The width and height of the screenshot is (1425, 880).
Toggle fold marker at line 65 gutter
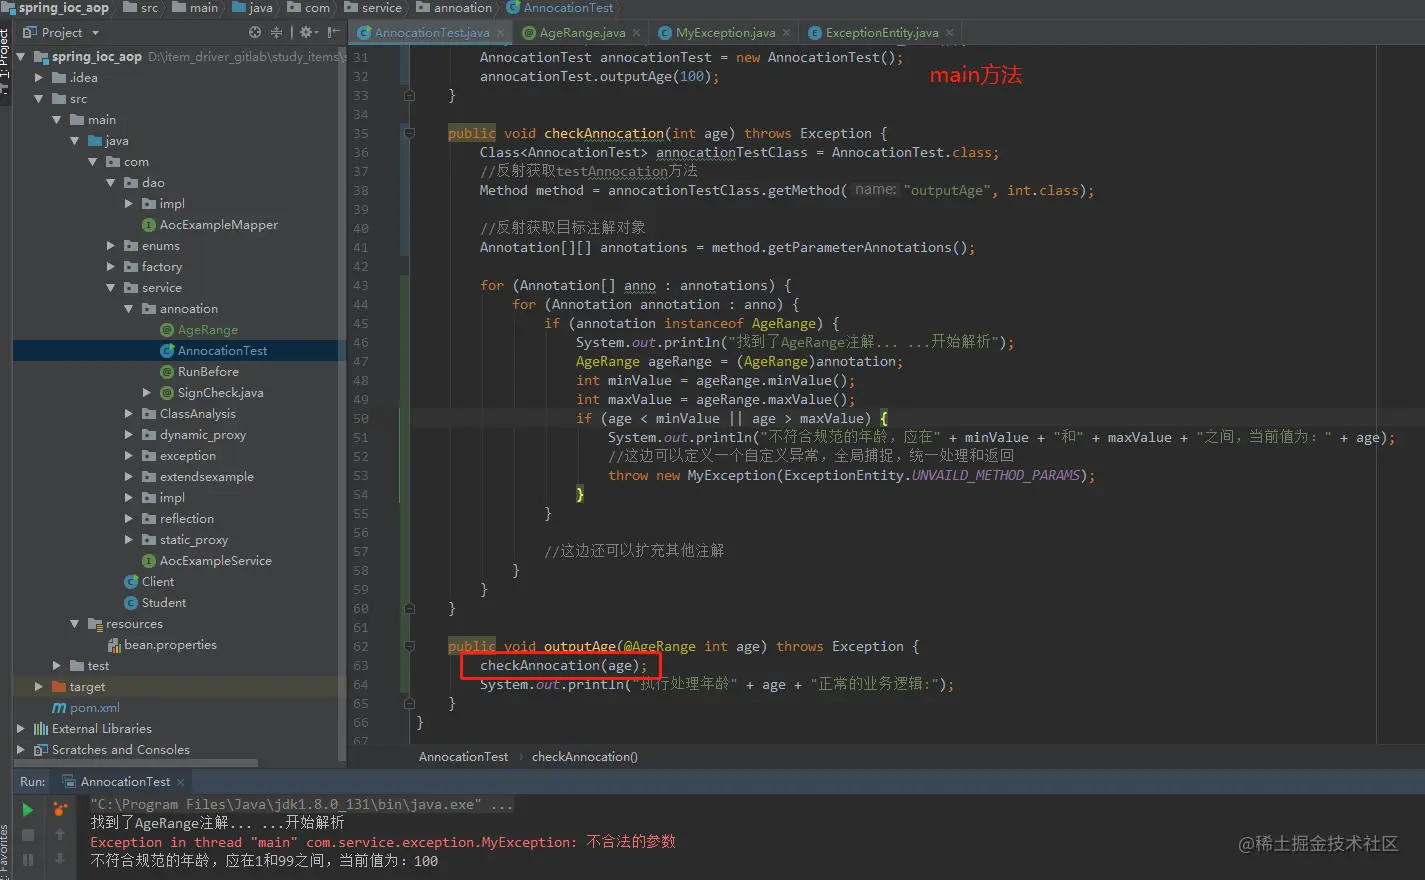point(409,703)
